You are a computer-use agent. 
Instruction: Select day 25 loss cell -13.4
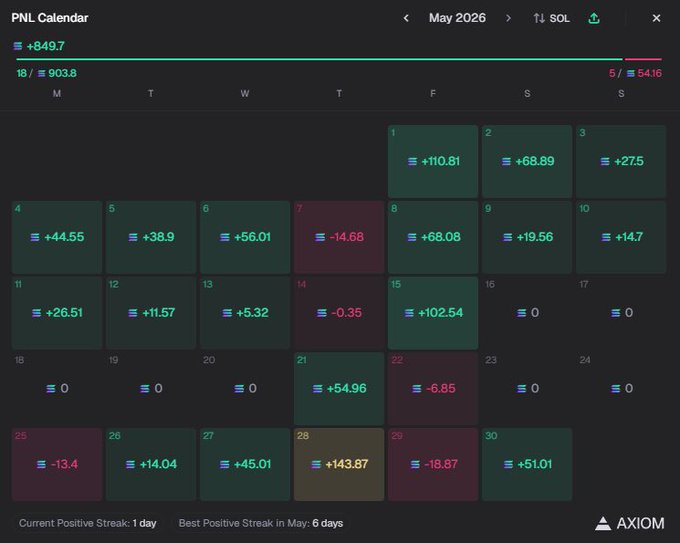[x=57, y=464]
